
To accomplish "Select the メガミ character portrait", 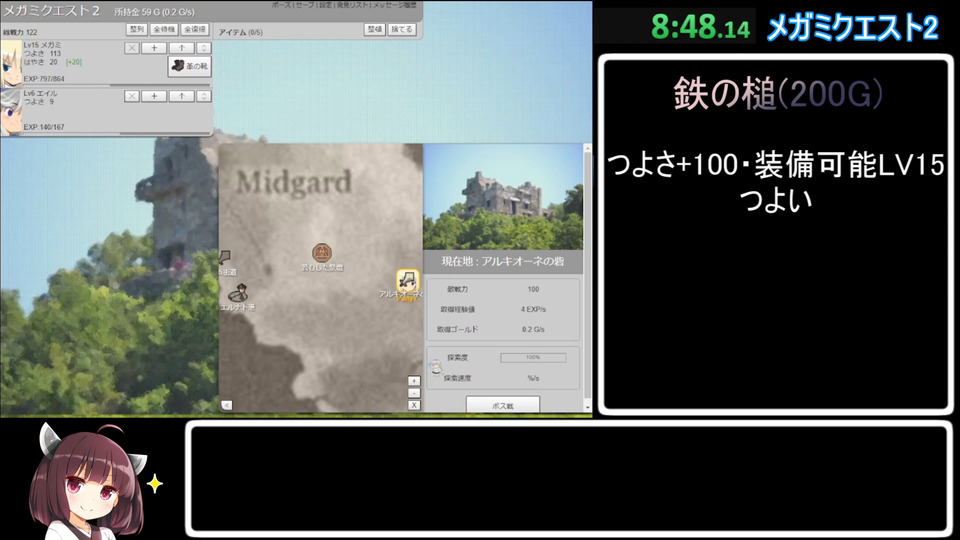I will coord(11,63).
